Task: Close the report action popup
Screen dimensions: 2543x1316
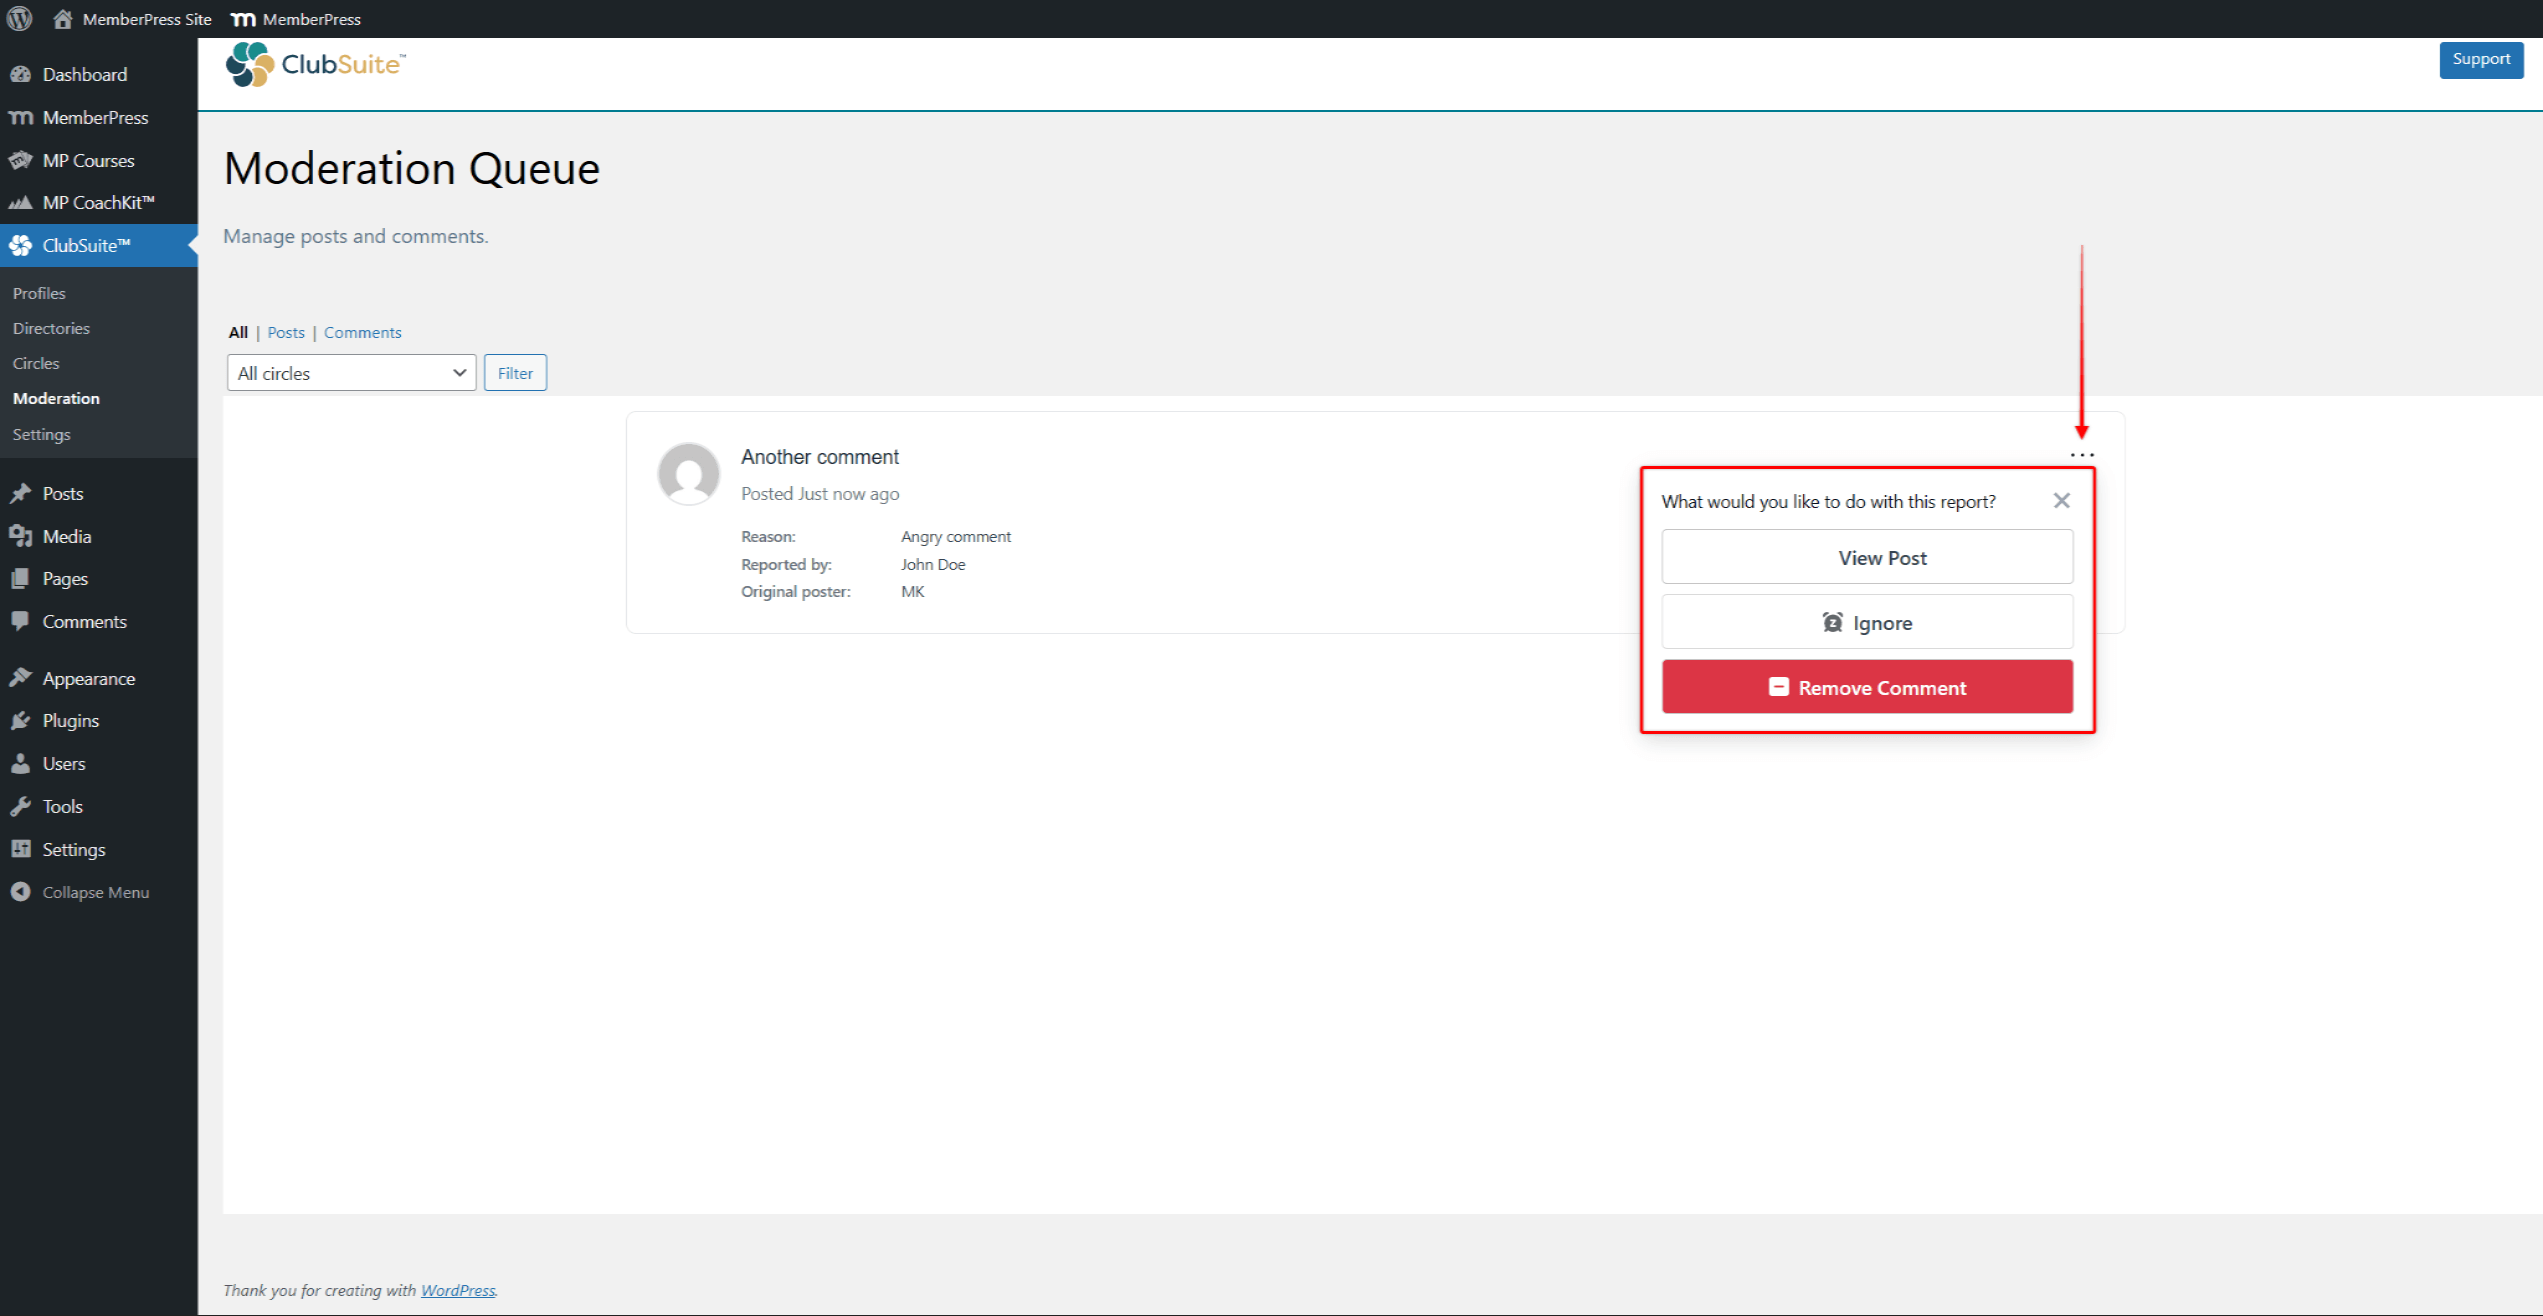Action: (2061, 501)
